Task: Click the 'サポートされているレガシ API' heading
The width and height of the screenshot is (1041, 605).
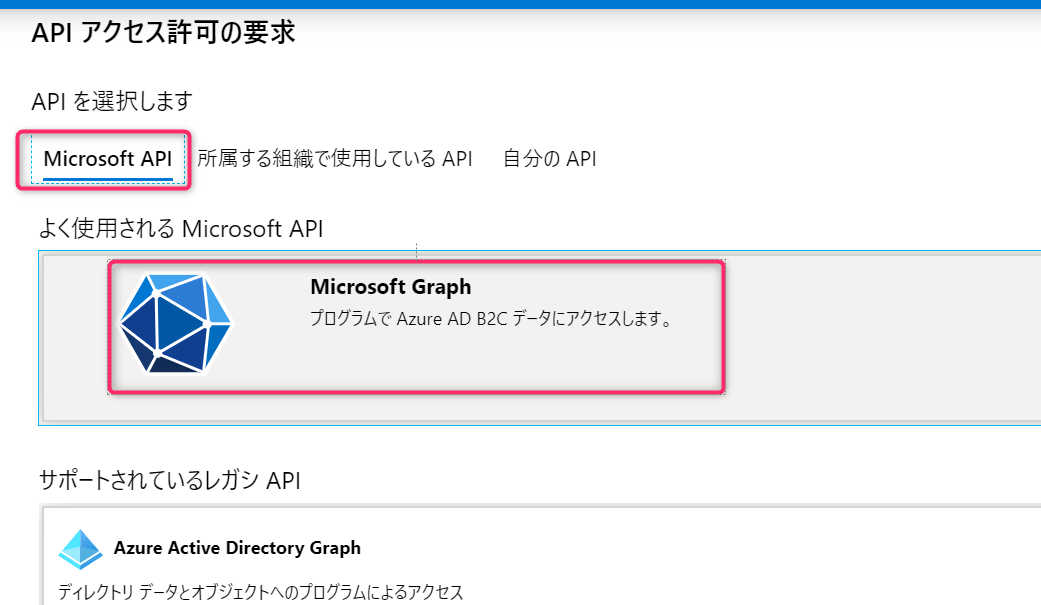Action: [x=170, y=479]
